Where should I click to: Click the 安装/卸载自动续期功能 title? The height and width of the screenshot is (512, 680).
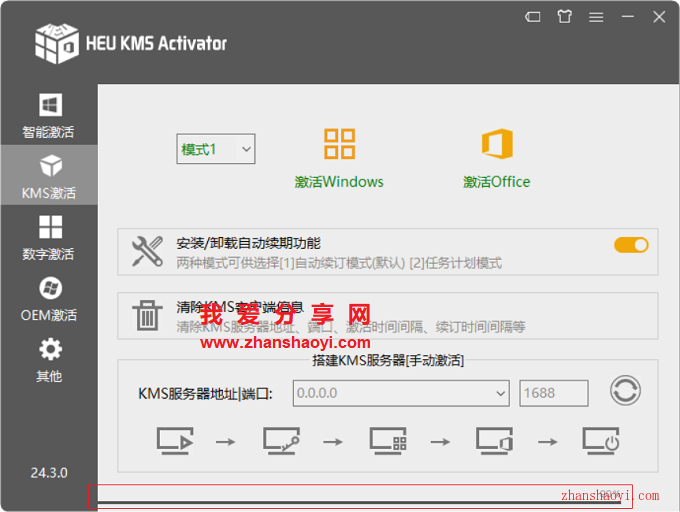click(248, 243)
